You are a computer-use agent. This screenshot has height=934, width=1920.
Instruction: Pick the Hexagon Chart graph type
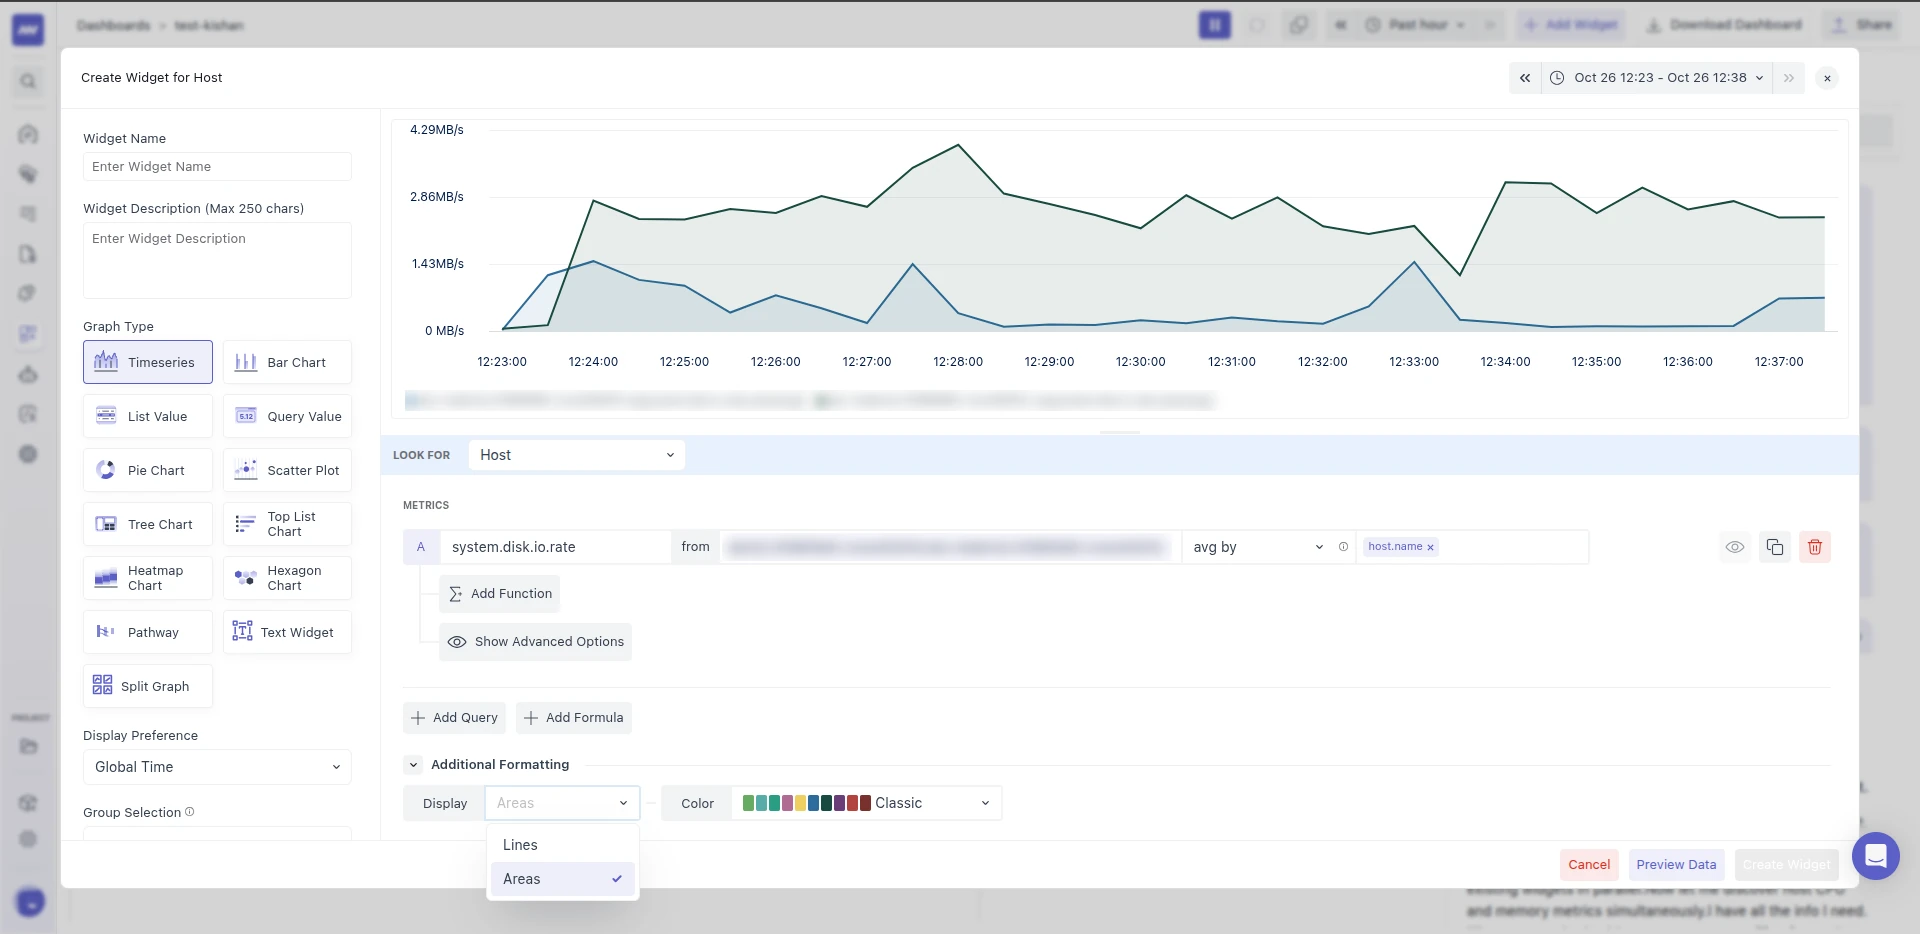[x=287, y=578]
